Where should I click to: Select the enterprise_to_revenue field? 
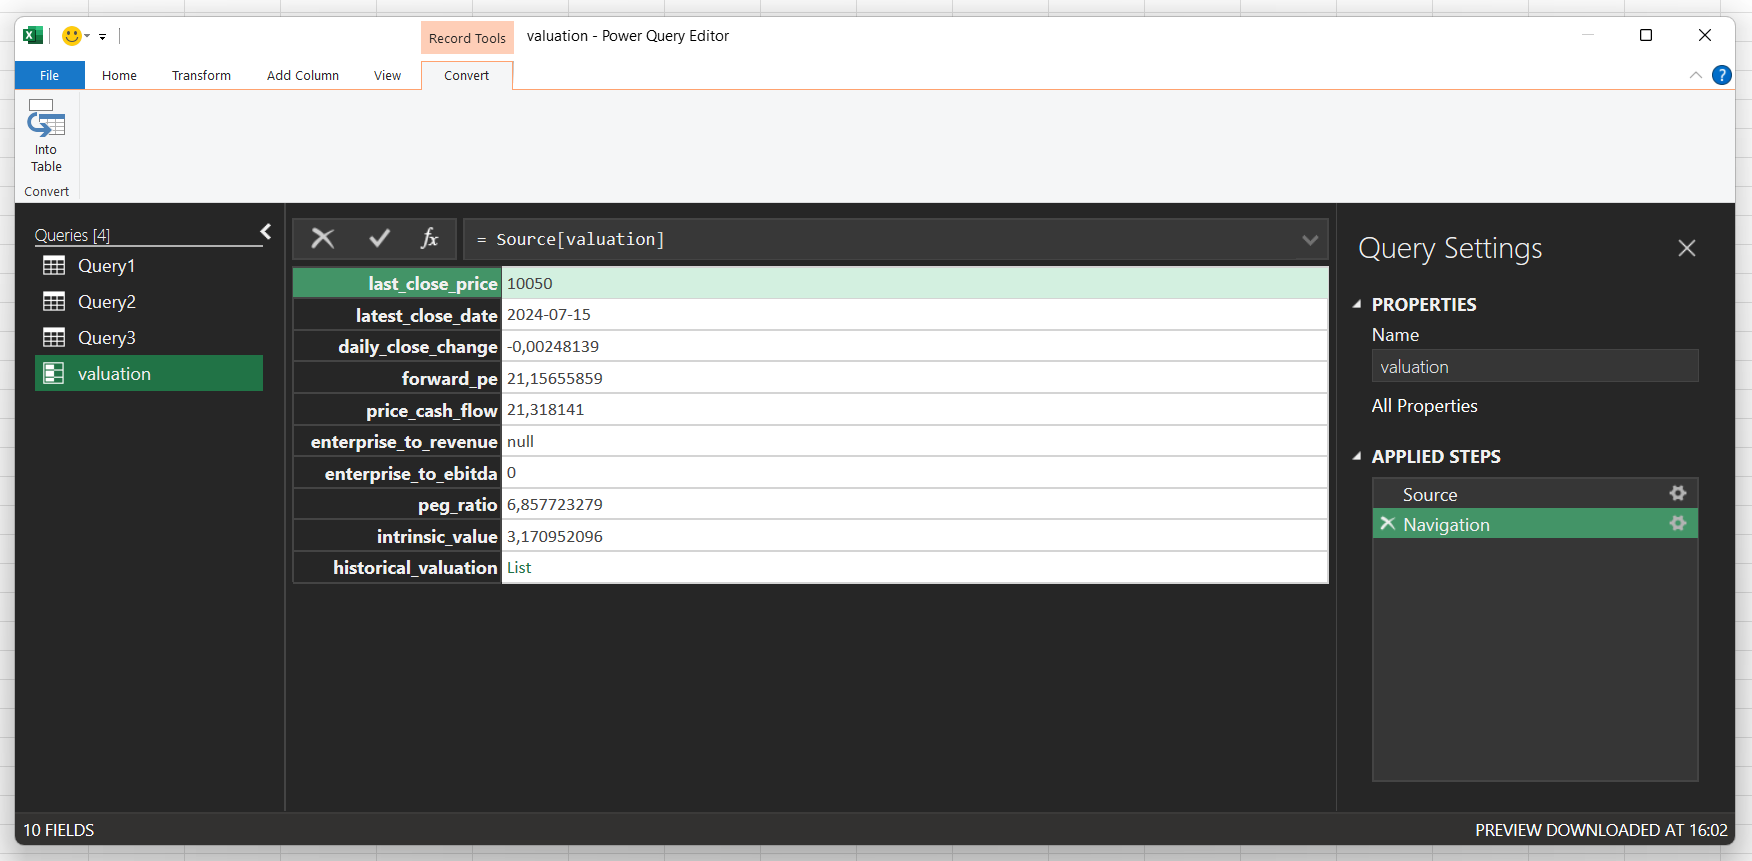(397, 441)
